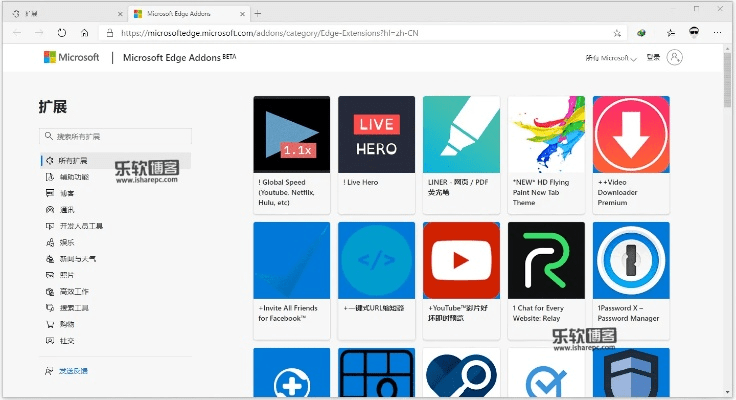Image resolution: width=736 pixels, height=400 pixels.
Task: Open a new browser tab
Action: click(257, 13)
